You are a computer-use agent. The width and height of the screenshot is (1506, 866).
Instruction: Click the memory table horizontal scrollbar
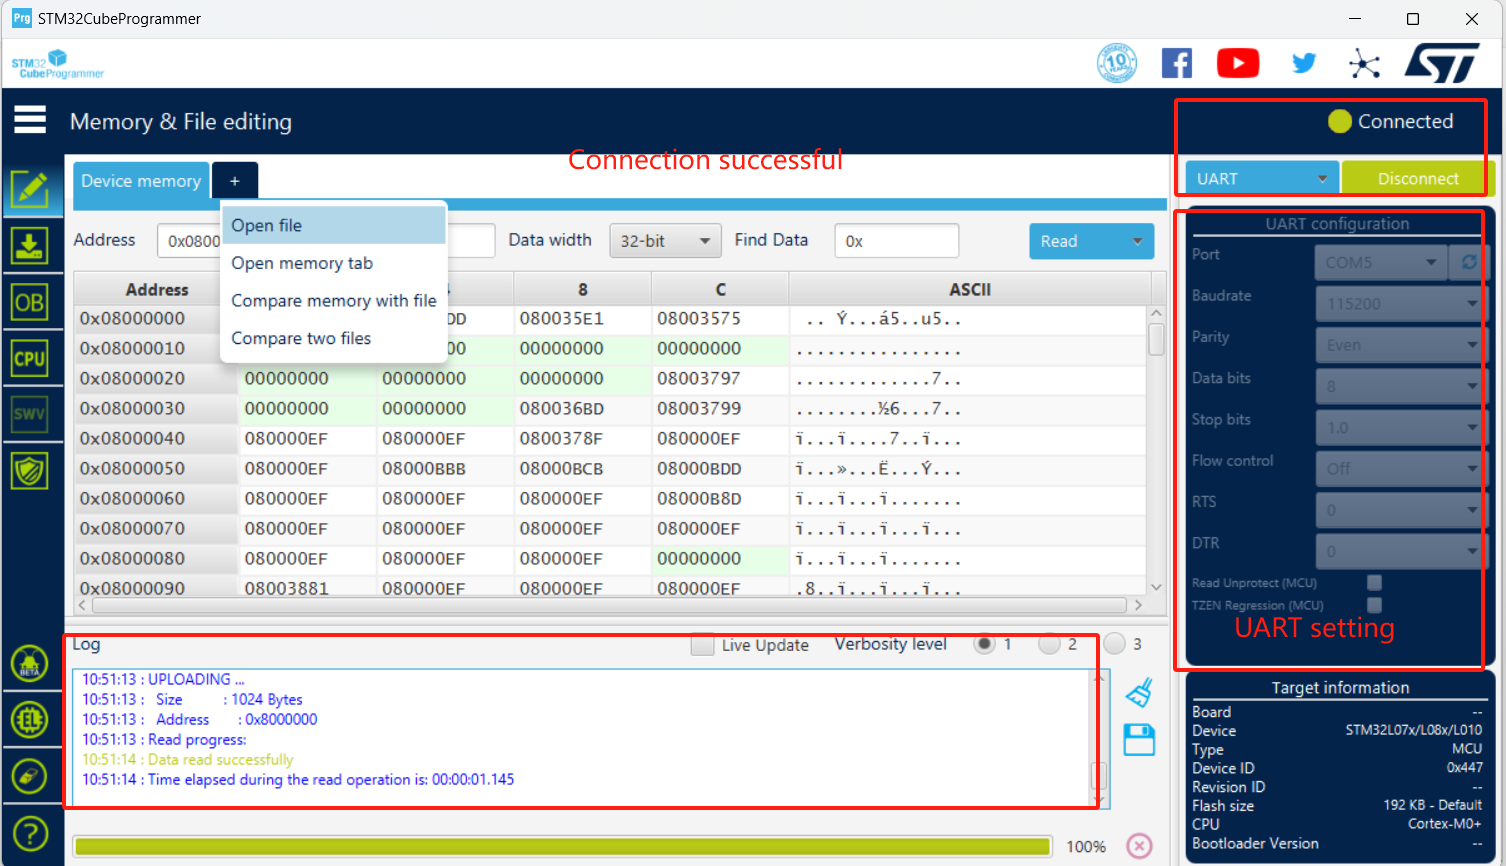point(610,605)
